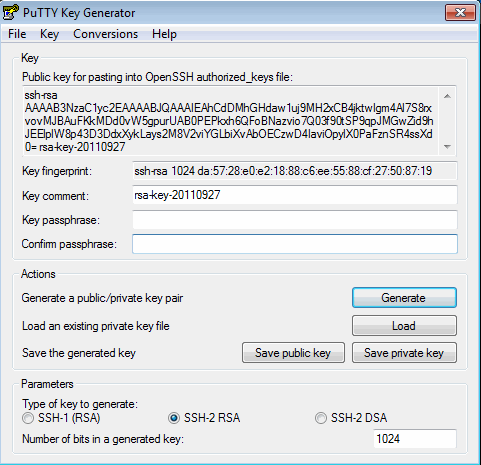Click the Generate button
The width and height of the screenshot is (481, 465).
click(404, 298)
